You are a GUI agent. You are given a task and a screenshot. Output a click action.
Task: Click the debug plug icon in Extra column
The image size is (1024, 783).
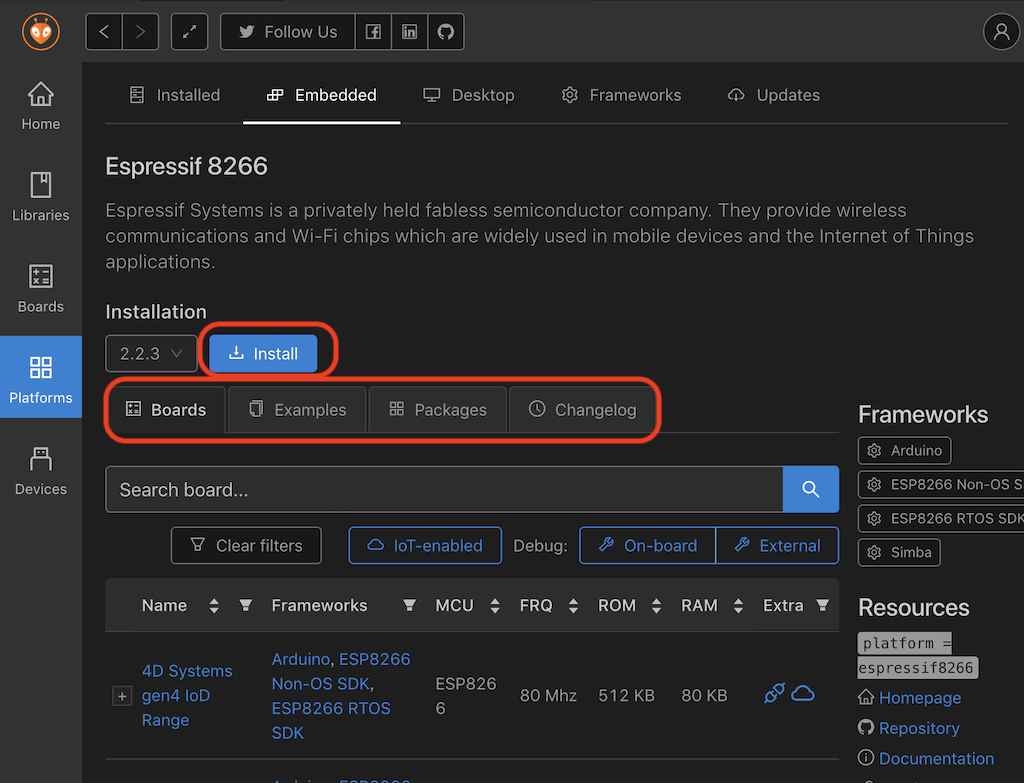774,693
